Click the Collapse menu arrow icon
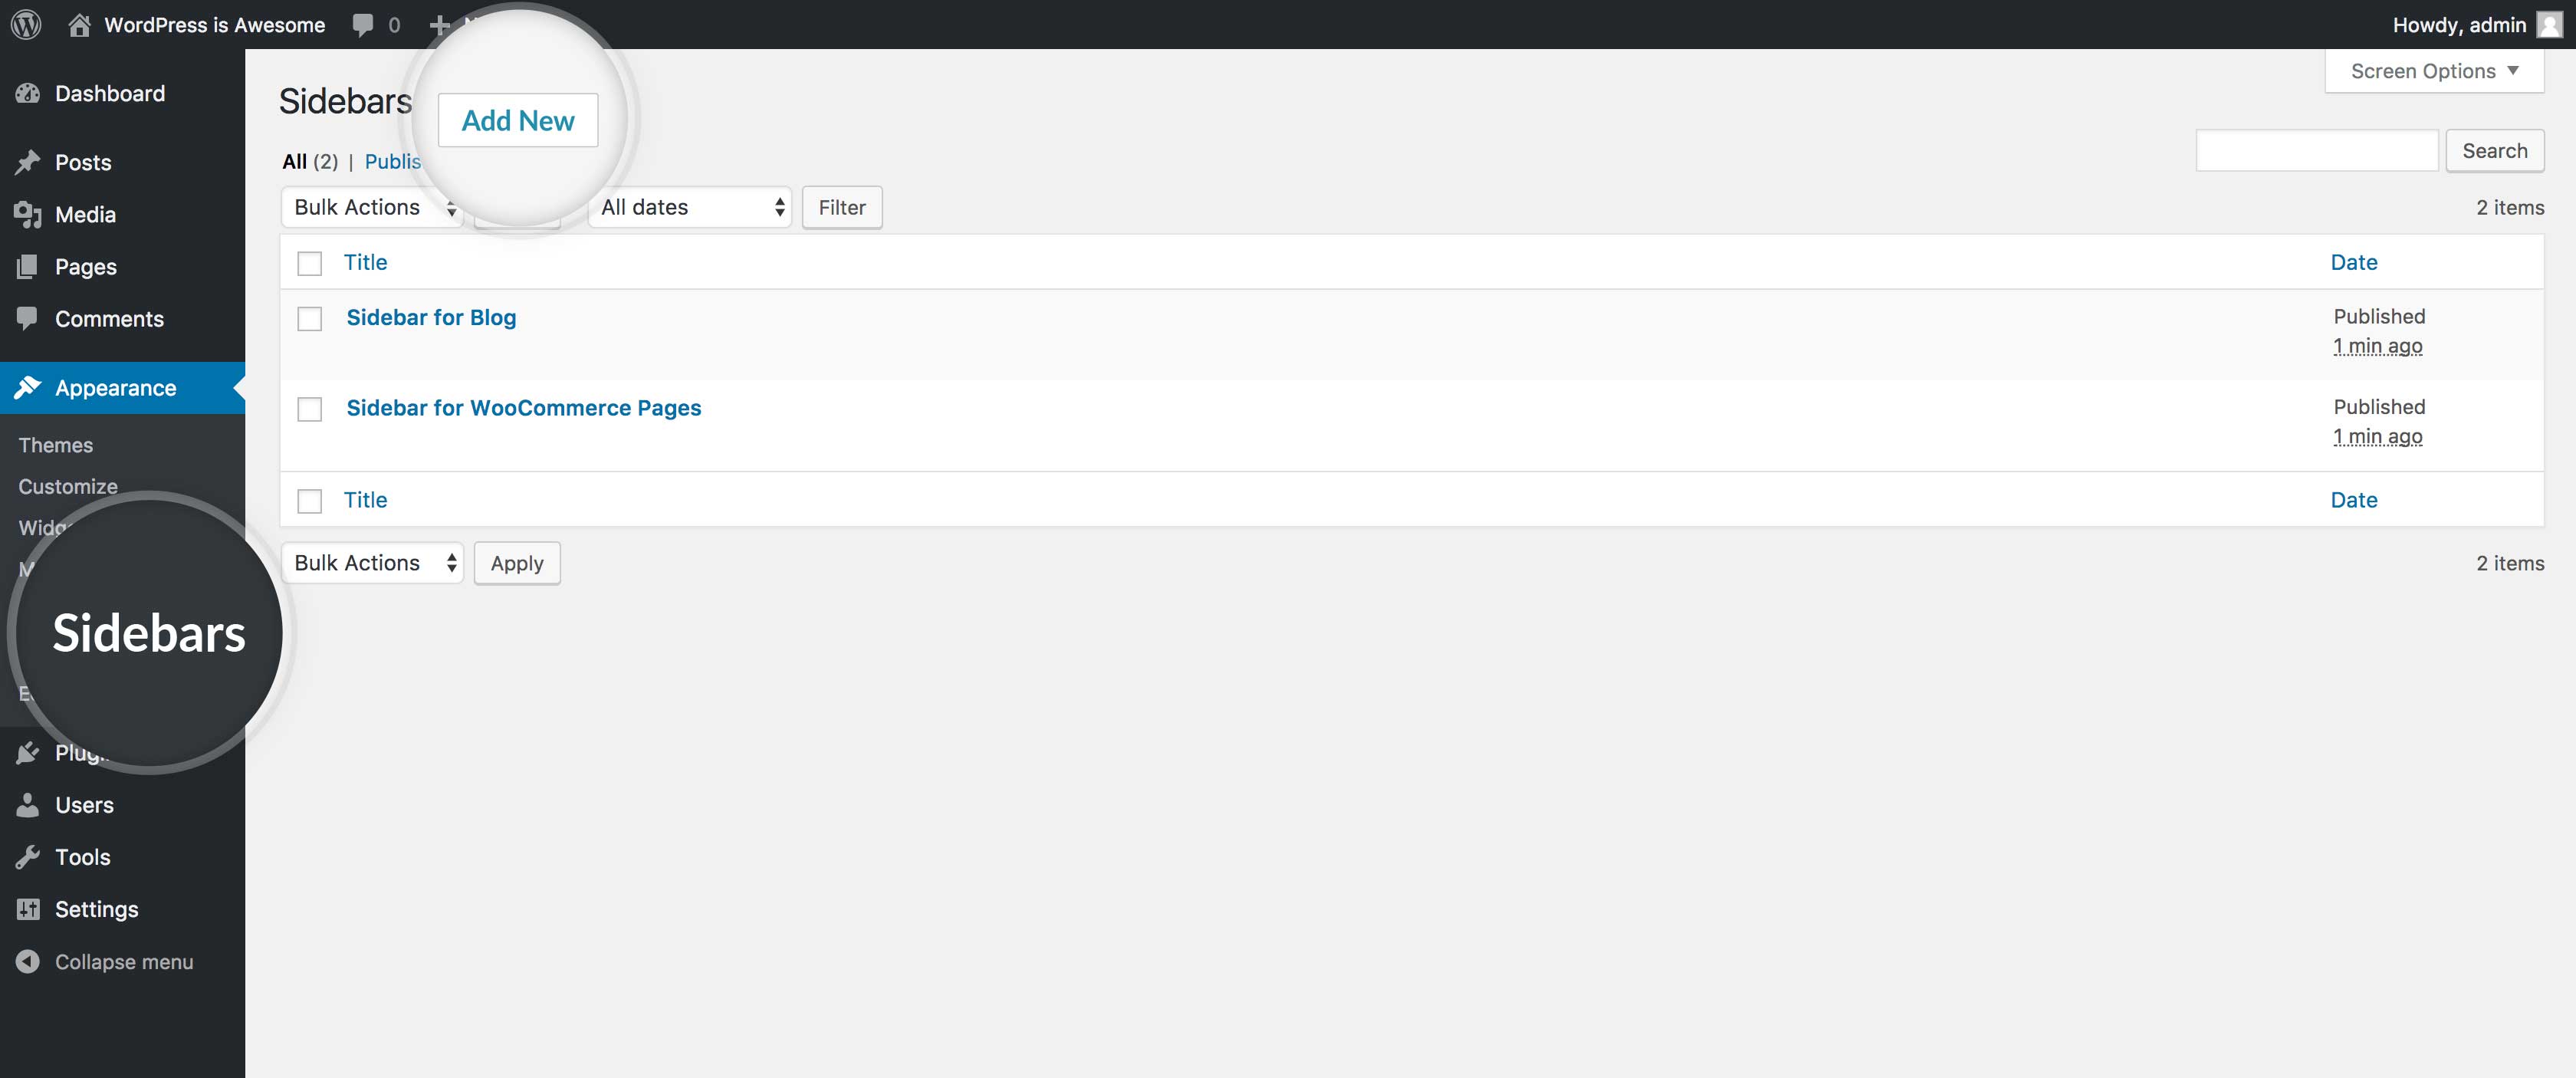2576x1078 pixels. coord(28,961)
